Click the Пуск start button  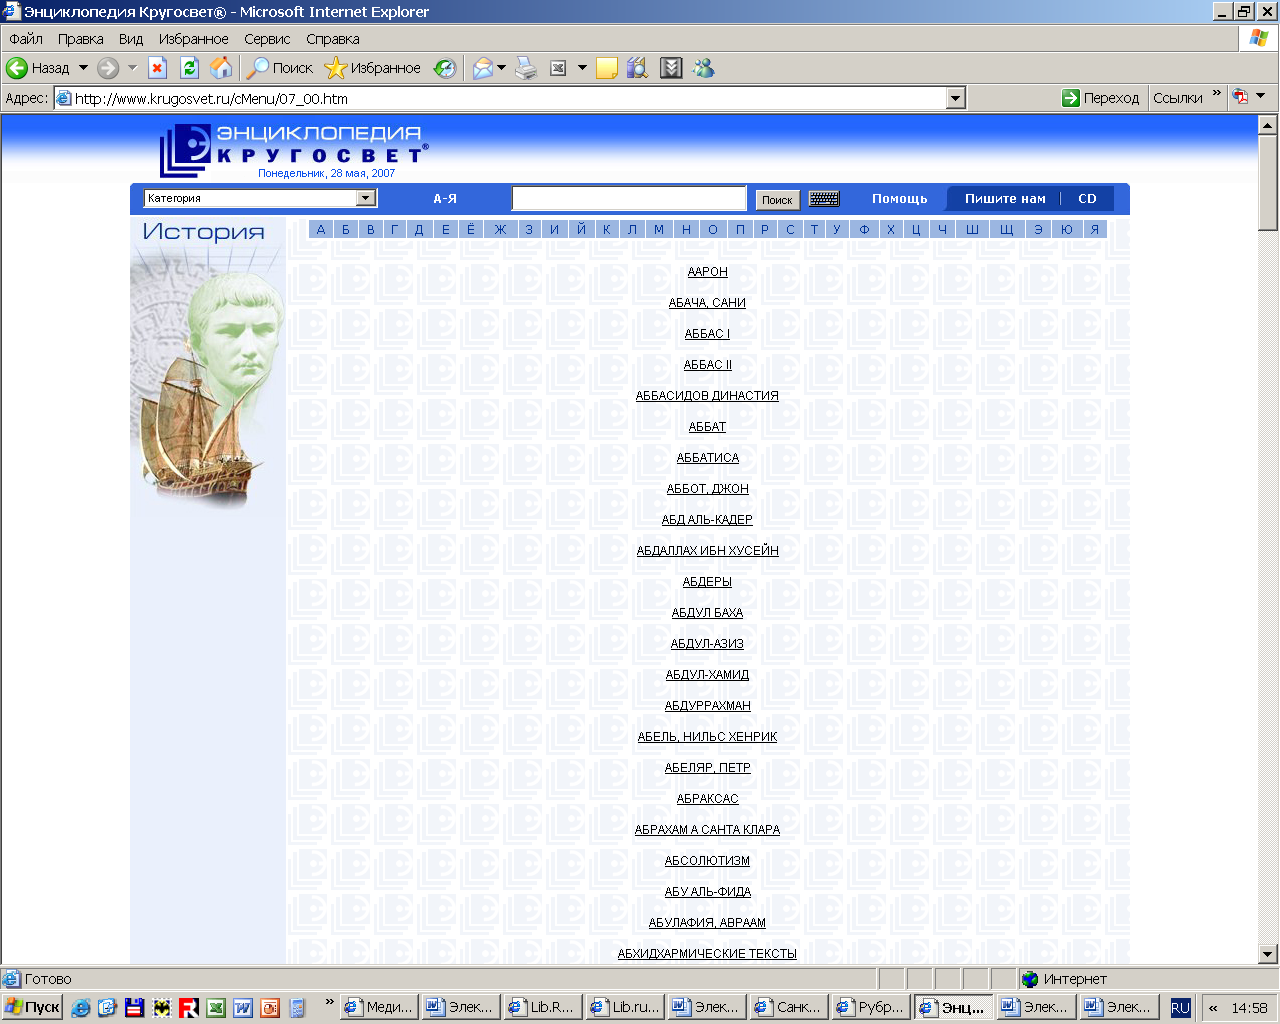(x=33, y=1007)
